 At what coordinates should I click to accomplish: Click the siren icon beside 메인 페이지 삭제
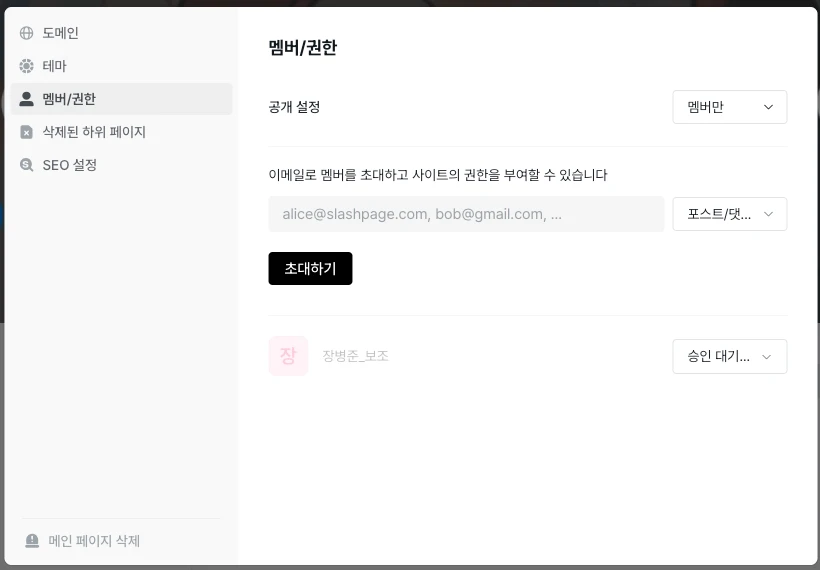(x=32, y=541)
